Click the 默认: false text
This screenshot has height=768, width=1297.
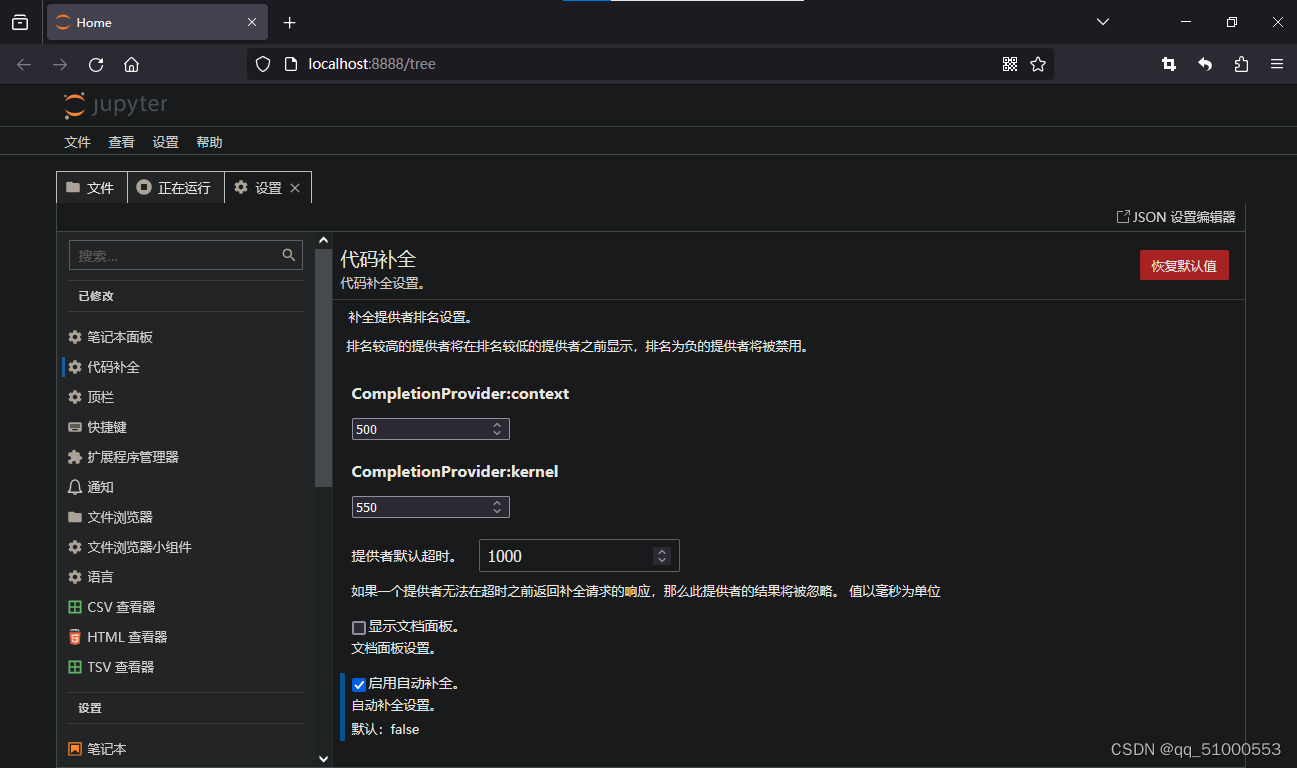pos(386,730)
